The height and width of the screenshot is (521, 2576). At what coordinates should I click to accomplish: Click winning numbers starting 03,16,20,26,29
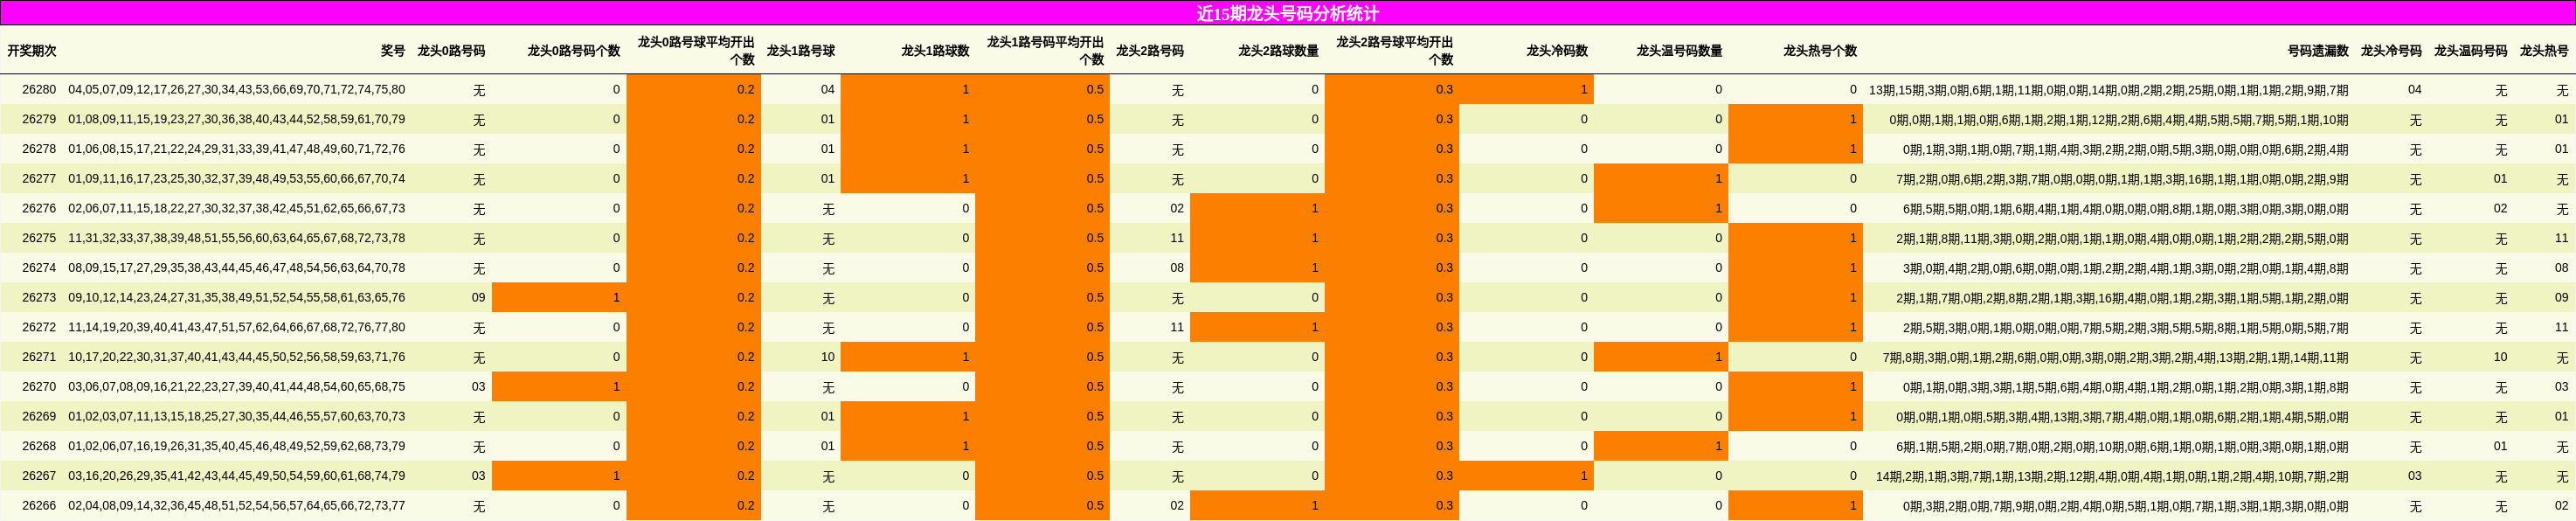[x=237, y=476]
